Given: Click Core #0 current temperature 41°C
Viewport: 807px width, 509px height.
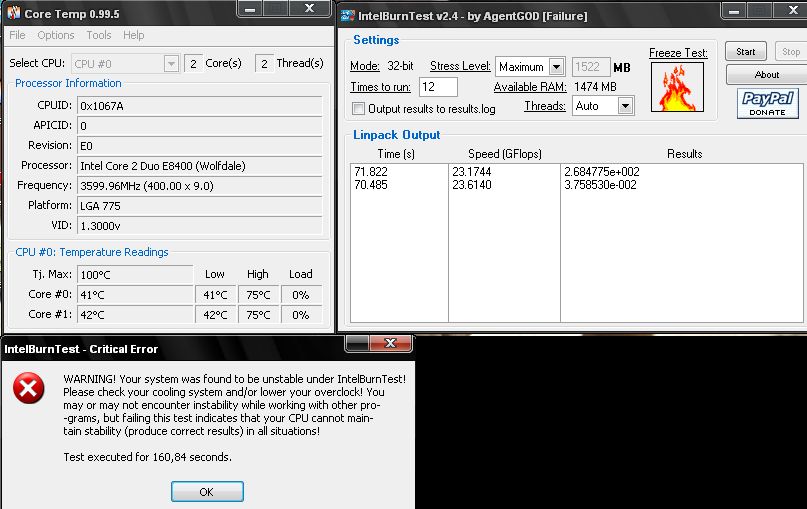Looking at the screenshot, I should [135, 295].
